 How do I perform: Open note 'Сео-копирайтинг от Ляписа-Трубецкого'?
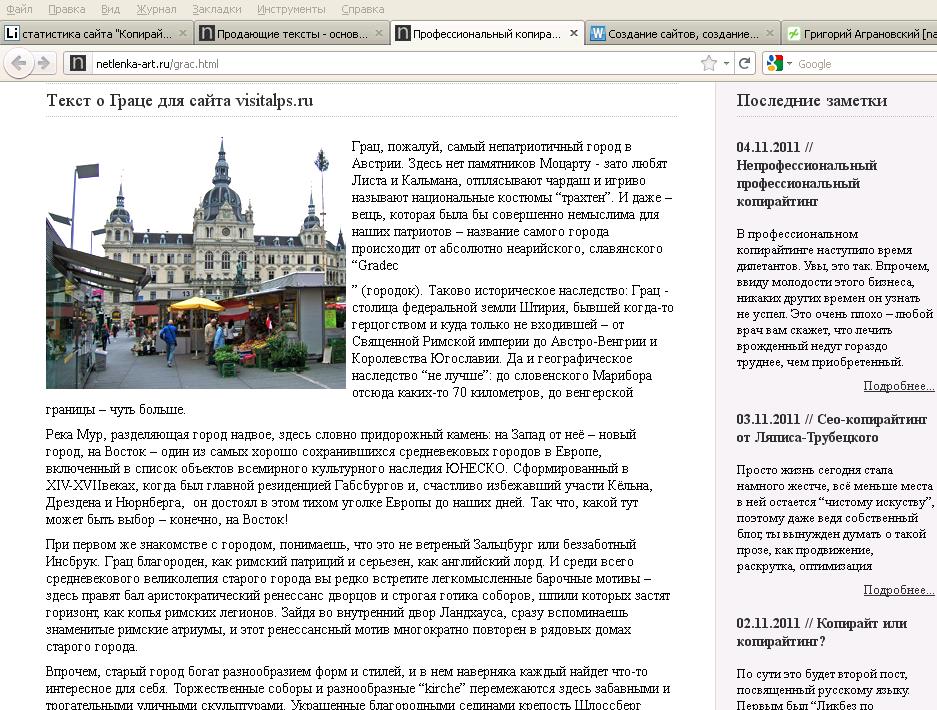click(x=831, y=428)
